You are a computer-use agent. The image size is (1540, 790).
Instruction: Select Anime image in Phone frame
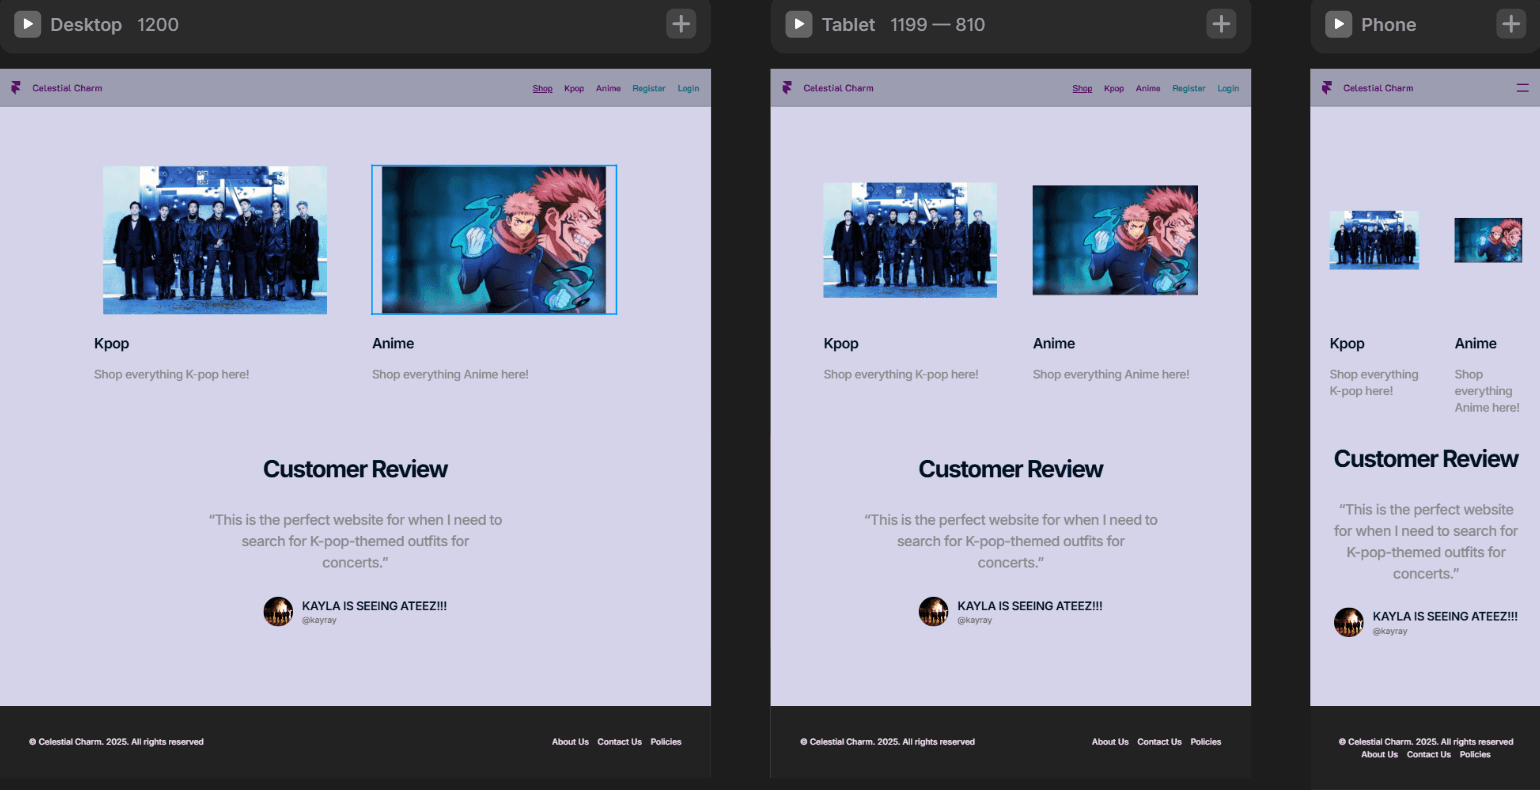click(1488, 240)
